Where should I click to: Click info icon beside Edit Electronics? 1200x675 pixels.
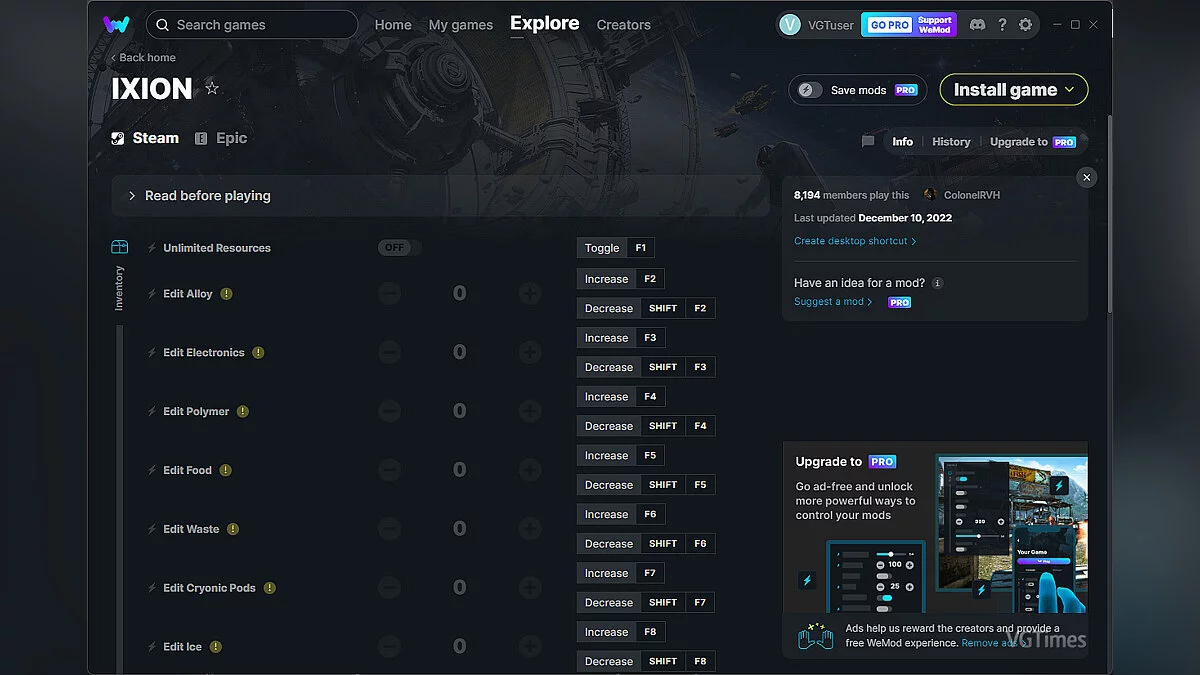[x=258, y=352]
